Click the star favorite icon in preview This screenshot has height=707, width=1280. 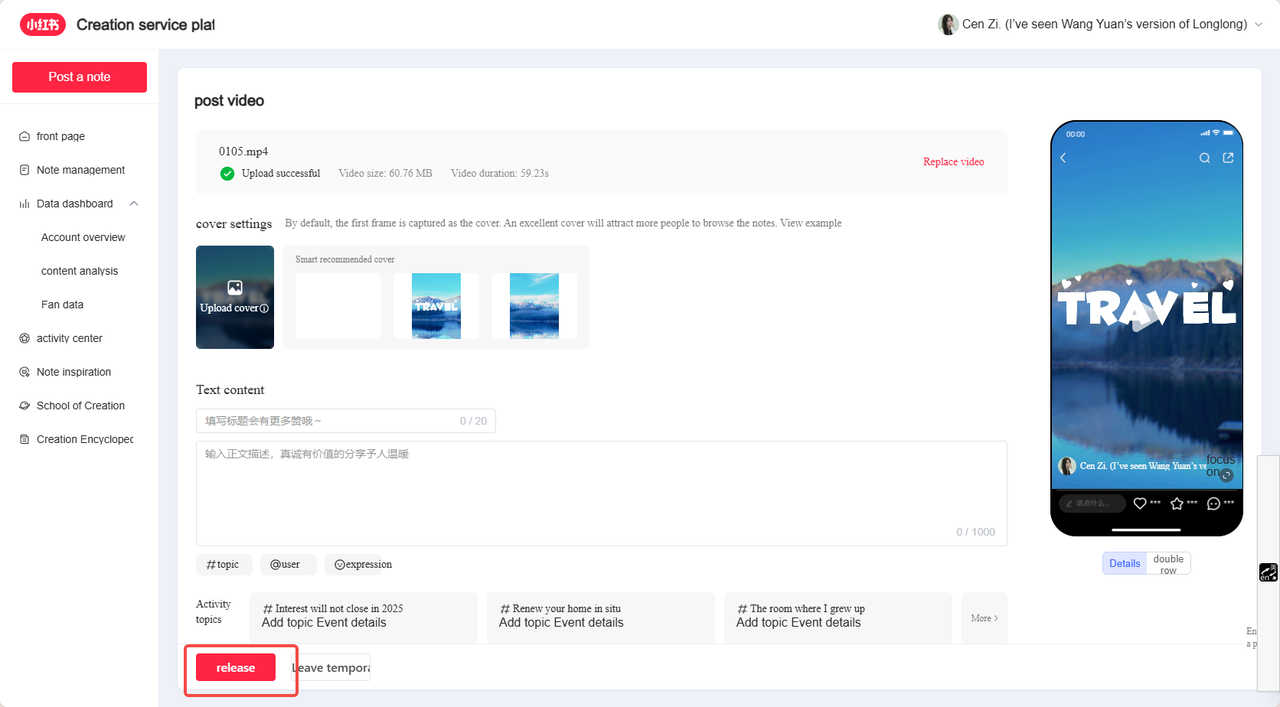pos(1177,503)
